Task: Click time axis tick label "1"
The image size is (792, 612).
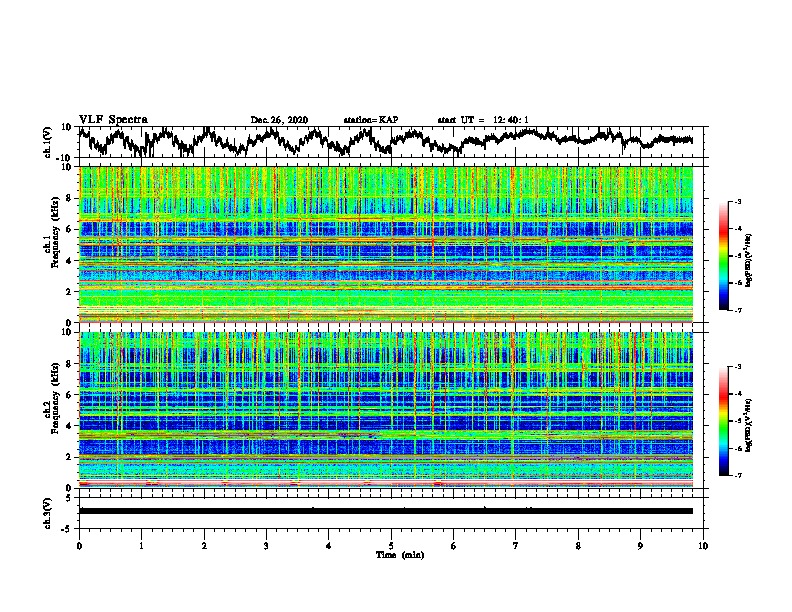Action: click(x=141, y=546)
